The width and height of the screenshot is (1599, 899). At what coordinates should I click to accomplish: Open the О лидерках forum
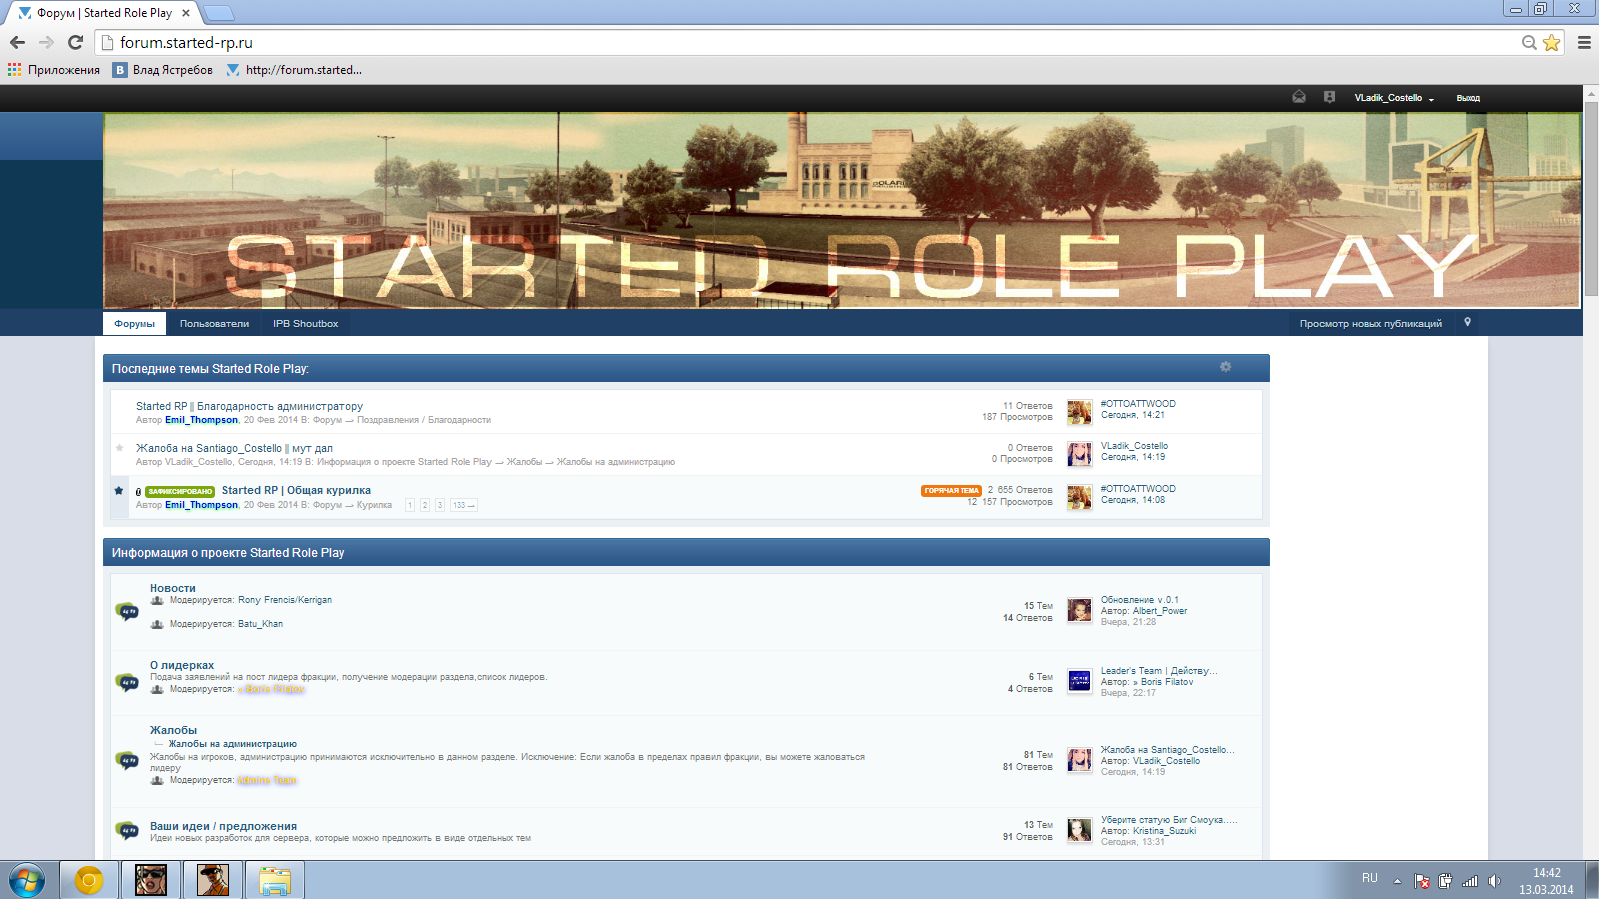coord(182,665)
